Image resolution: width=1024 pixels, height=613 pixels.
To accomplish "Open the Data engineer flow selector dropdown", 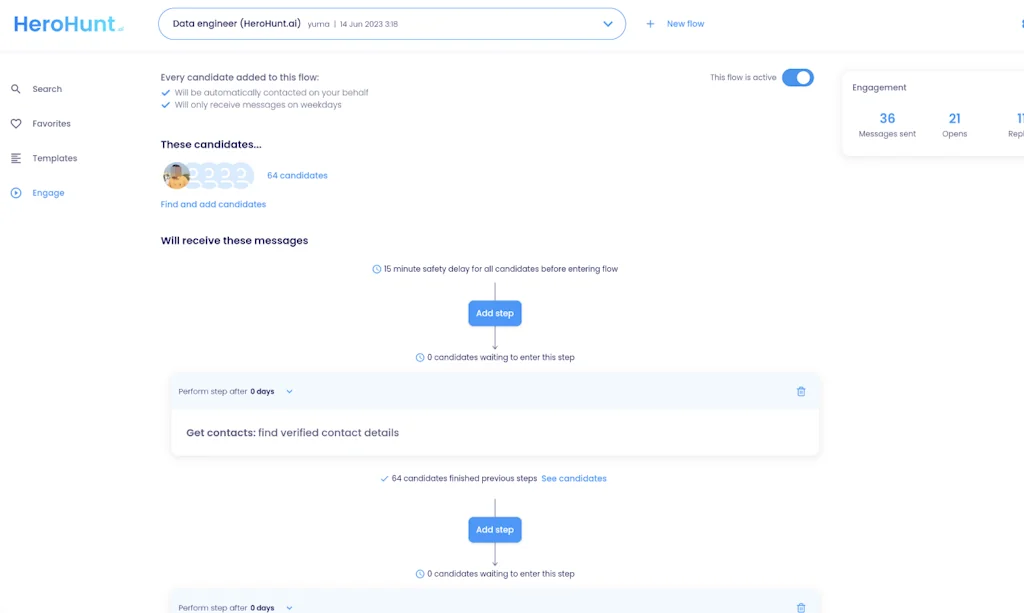I will [x=607, y=23].
